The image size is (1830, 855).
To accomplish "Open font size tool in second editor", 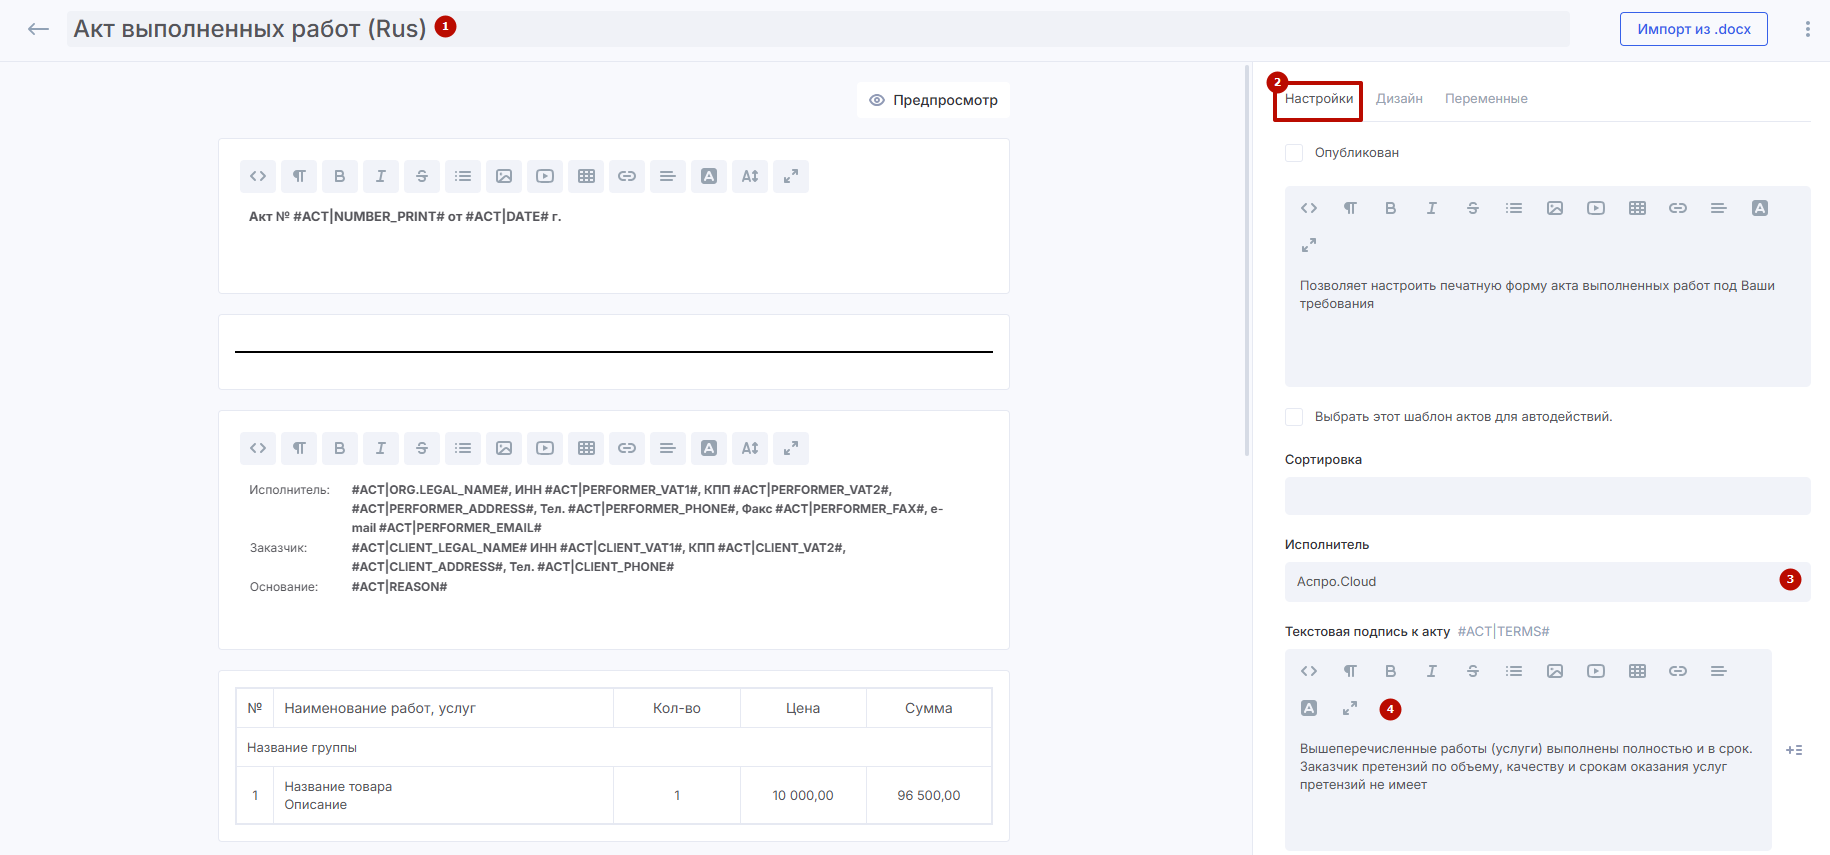I will point(749,448).
